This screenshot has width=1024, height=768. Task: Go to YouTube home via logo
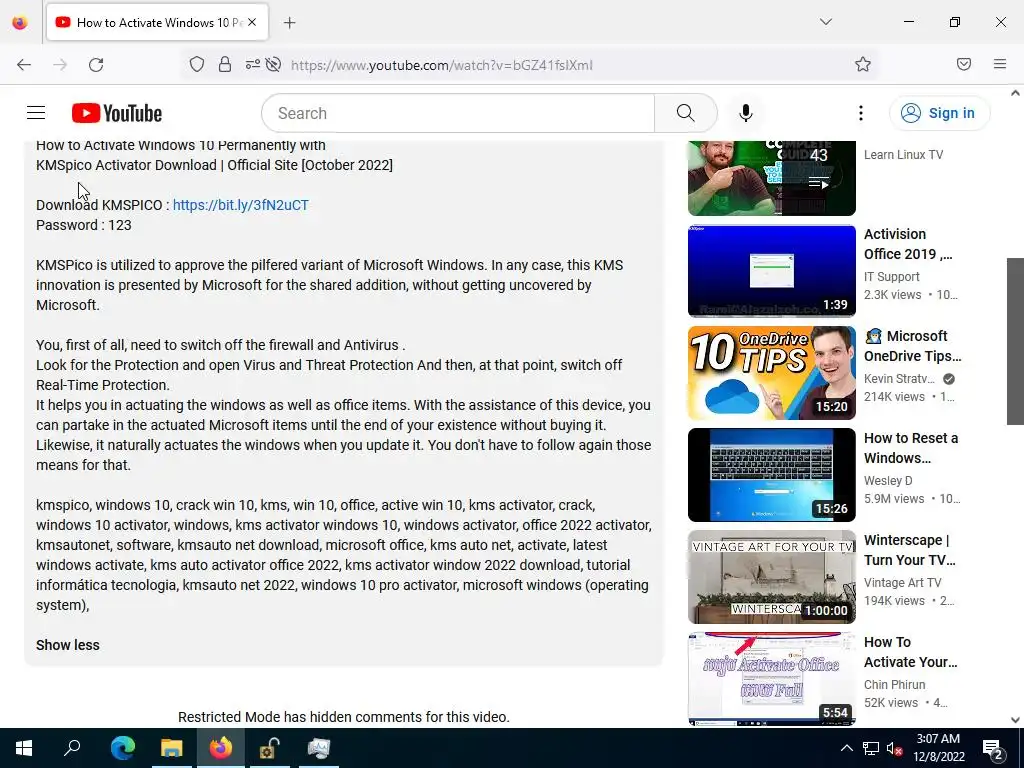click(117, 113)
